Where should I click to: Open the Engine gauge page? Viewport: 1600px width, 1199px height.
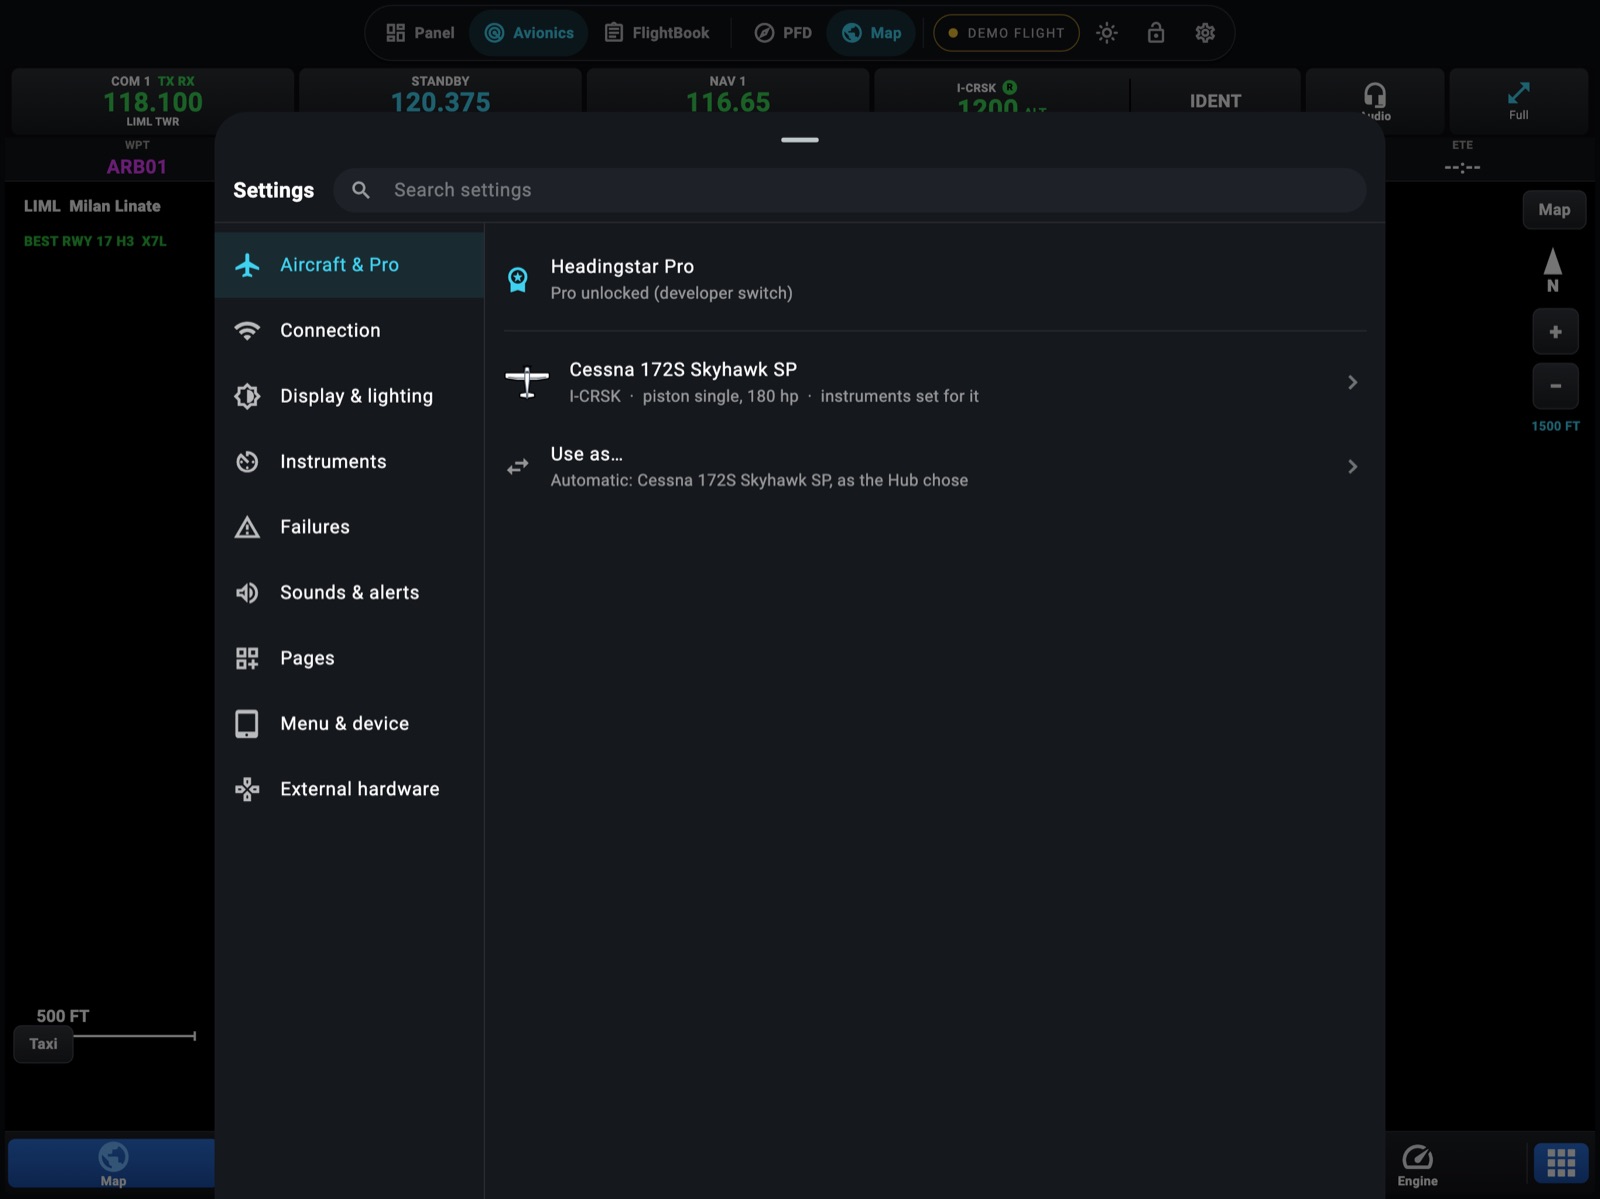click(1417, 1165)
